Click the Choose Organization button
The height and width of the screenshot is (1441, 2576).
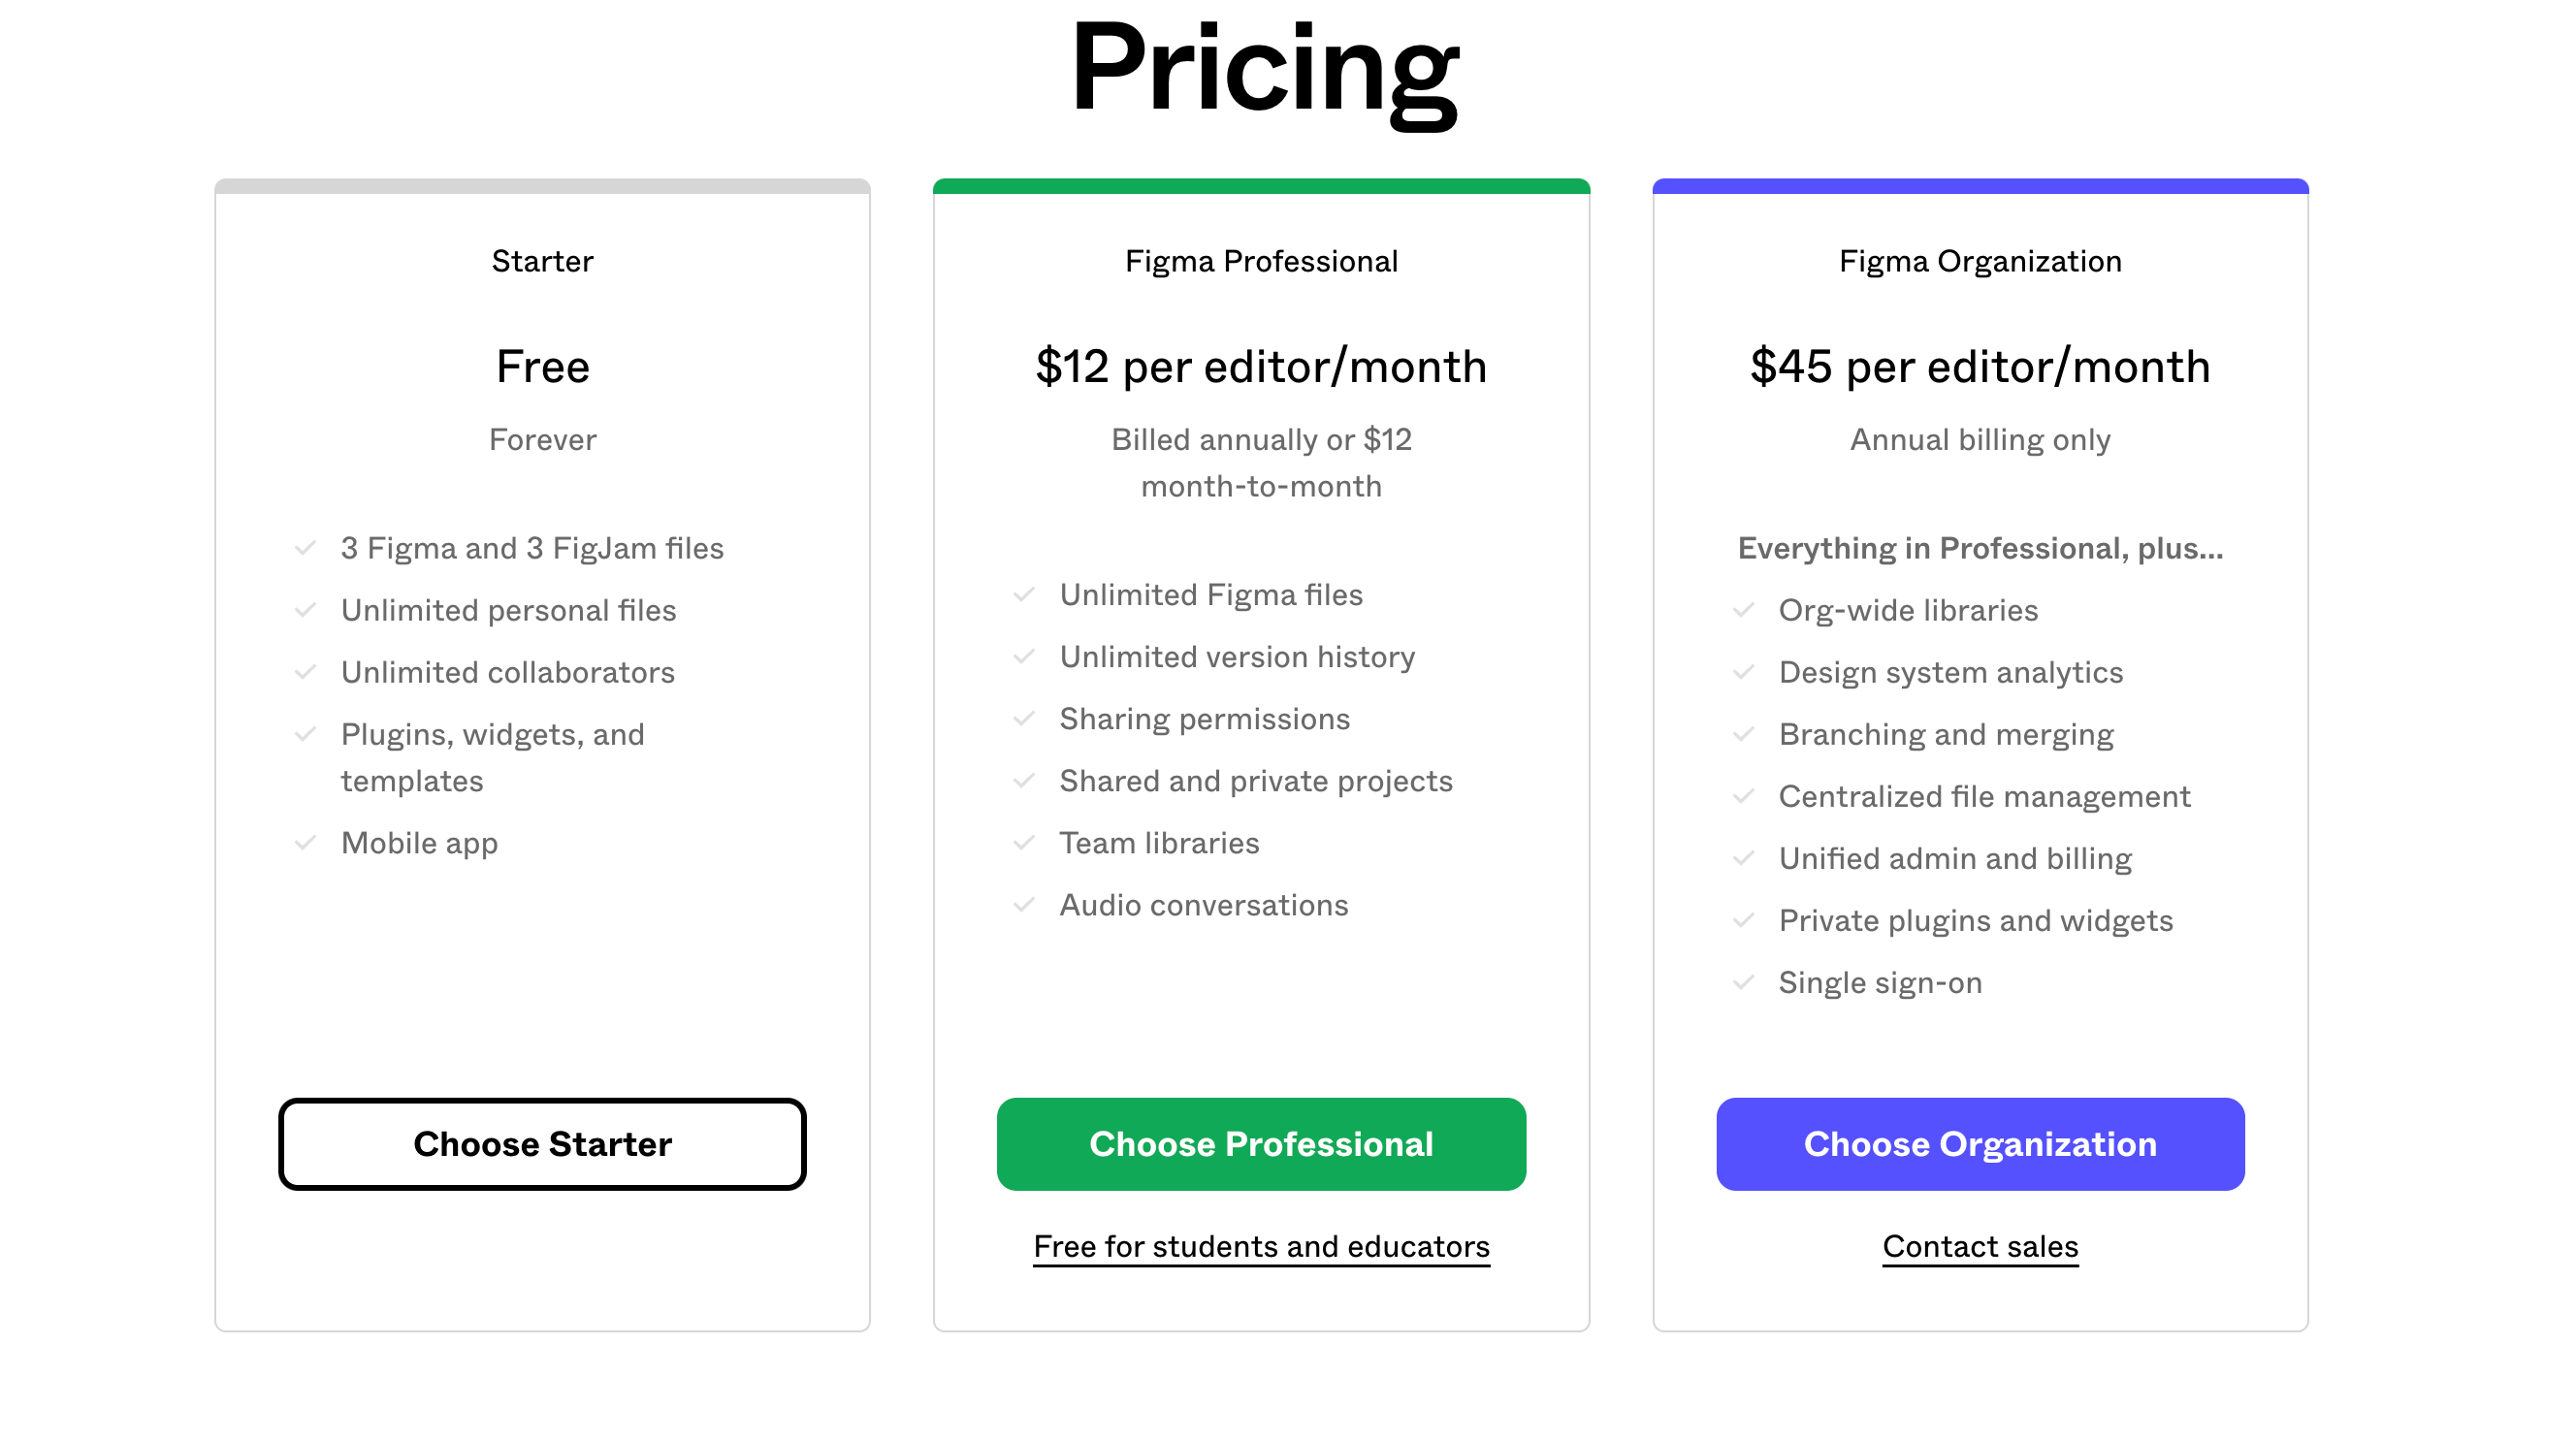tap(1980, 1144)
